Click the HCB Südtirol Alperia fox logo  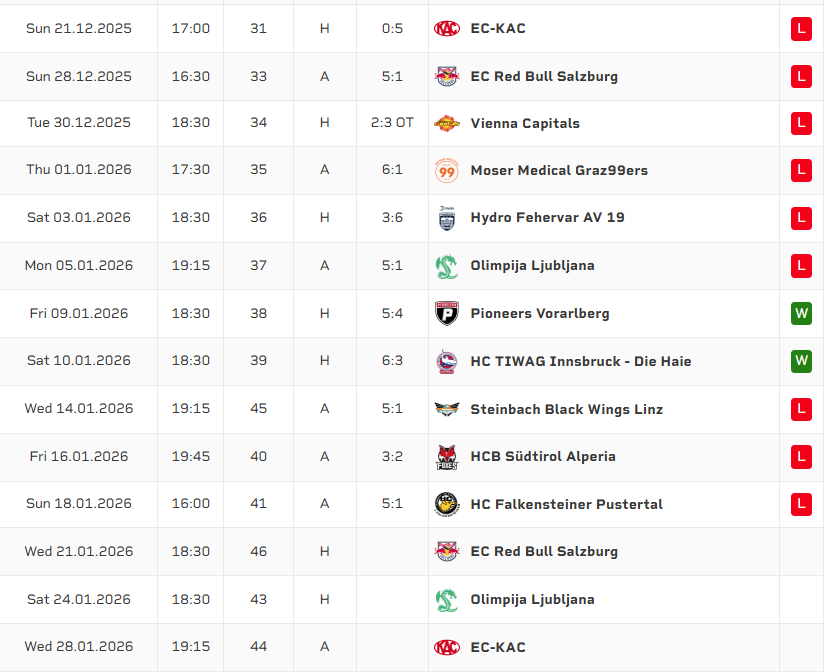coord(446,457)
